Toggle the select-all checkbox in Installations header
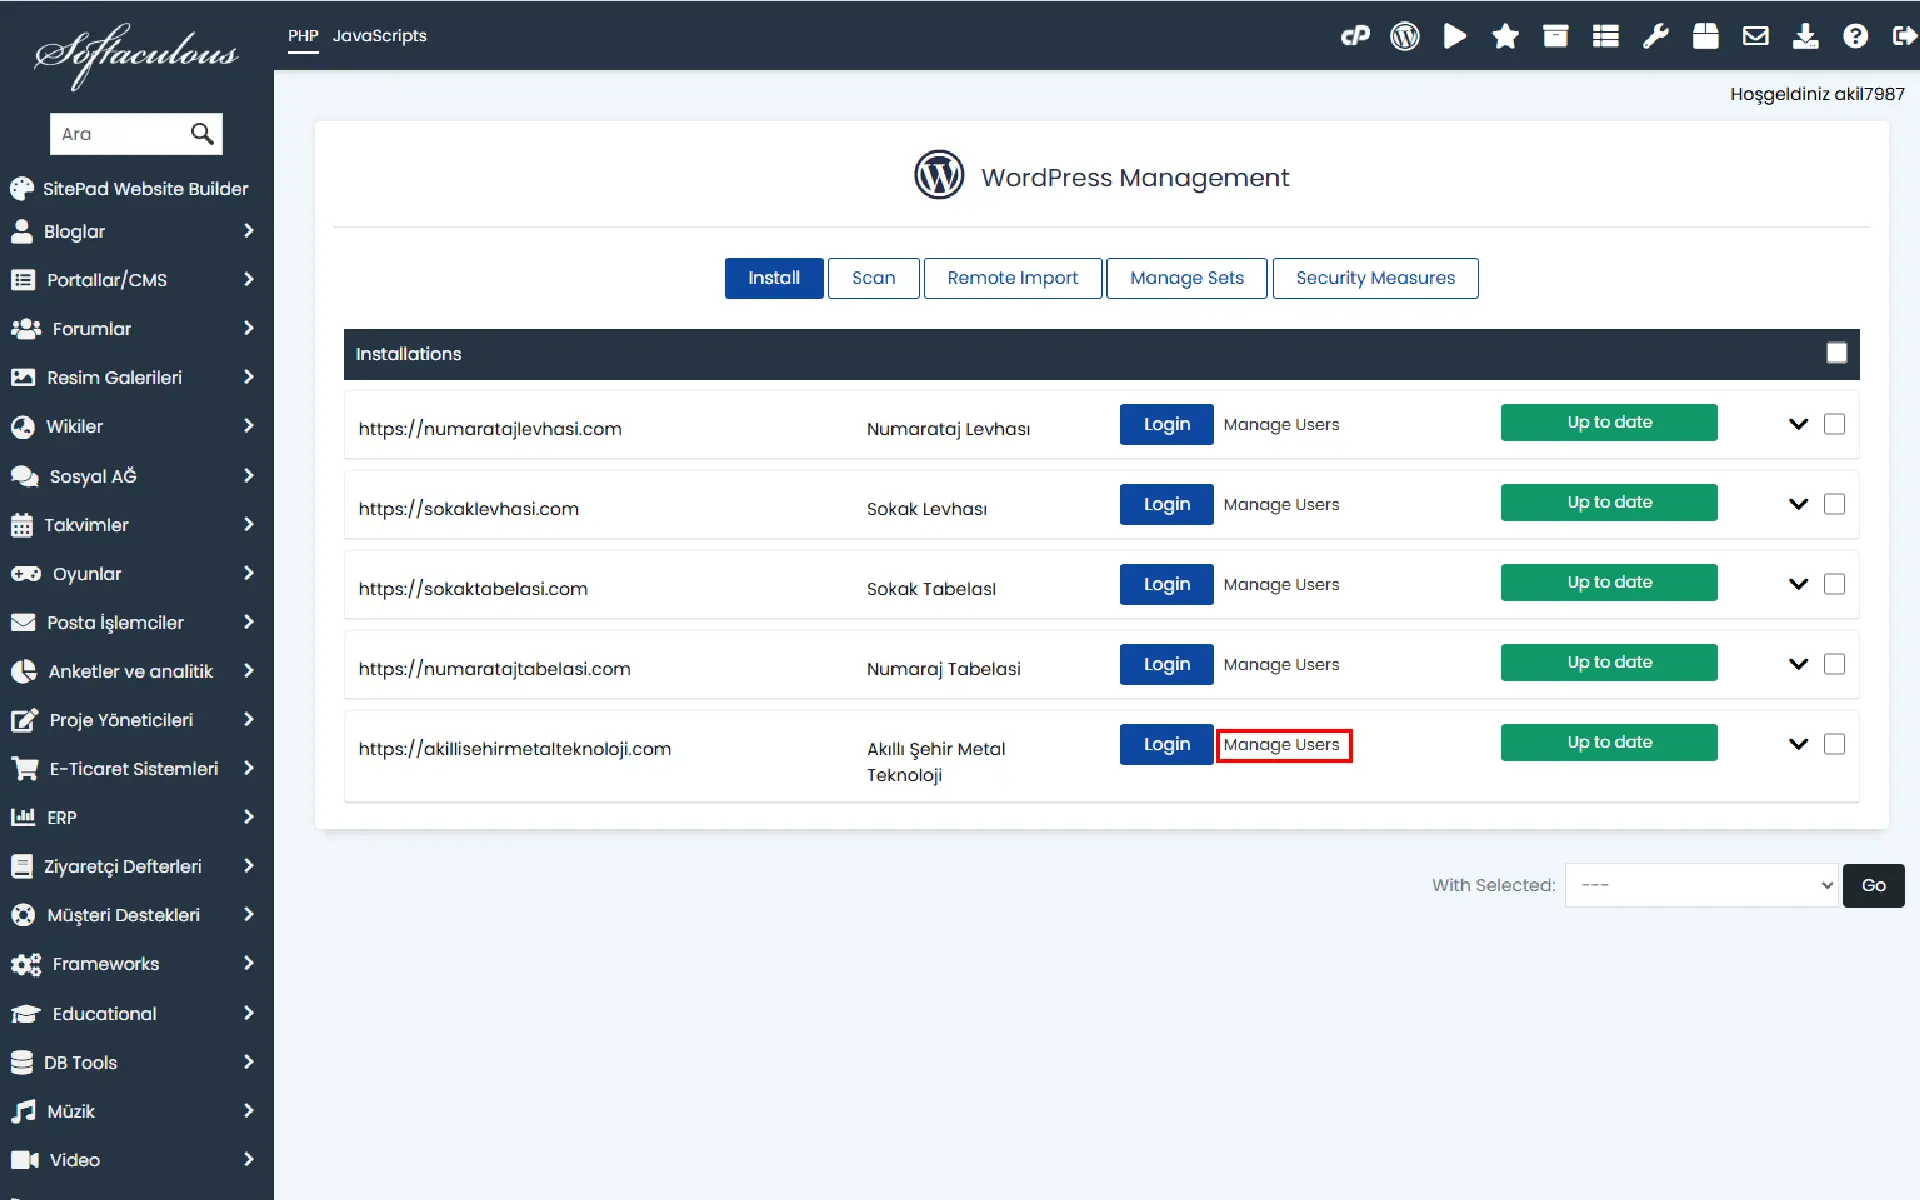The width and height of the screenshot is (1920, 1200). click(1836, 353)
